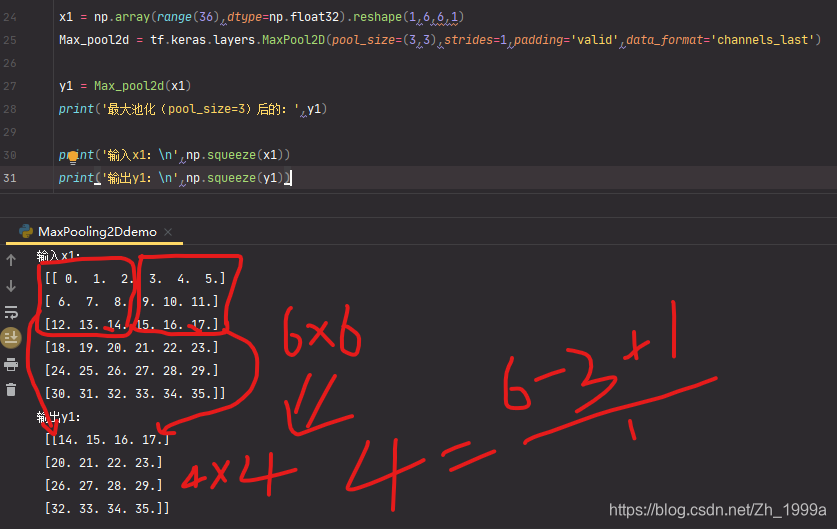This screenshot has width=837, height=529.
Task: Click output row '[18. 19. 20. 21. 22. 23.]'
Action: (132, 348)
